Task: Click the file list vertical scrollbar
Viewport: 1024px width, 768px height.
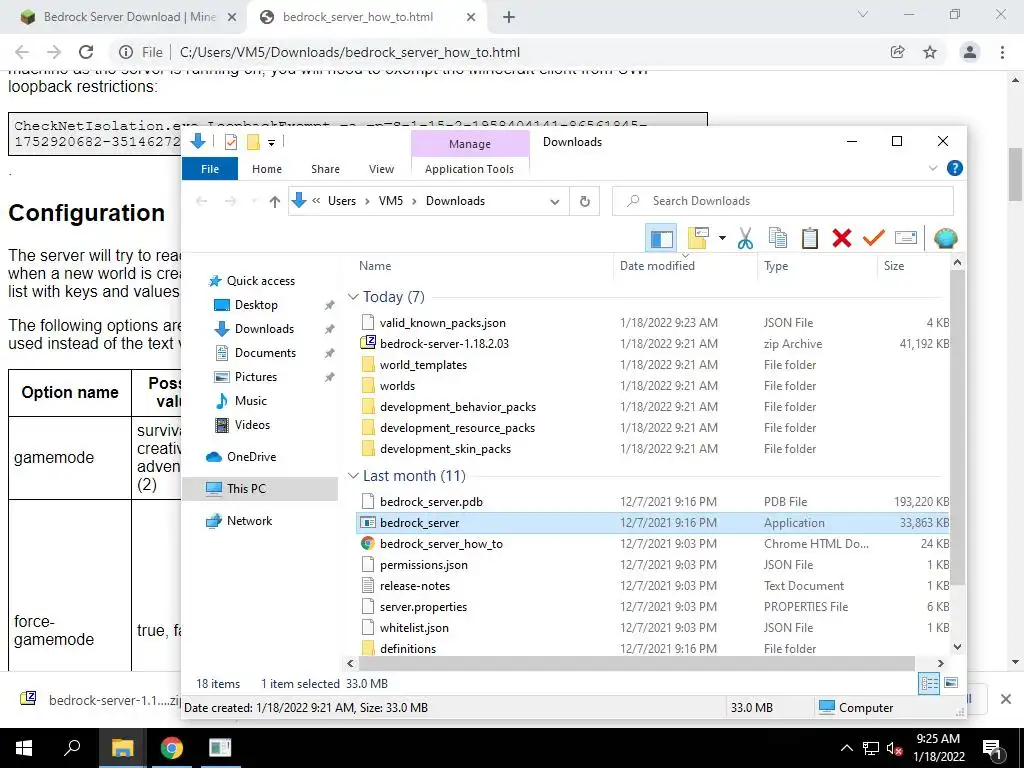Action: coord(957,428)
